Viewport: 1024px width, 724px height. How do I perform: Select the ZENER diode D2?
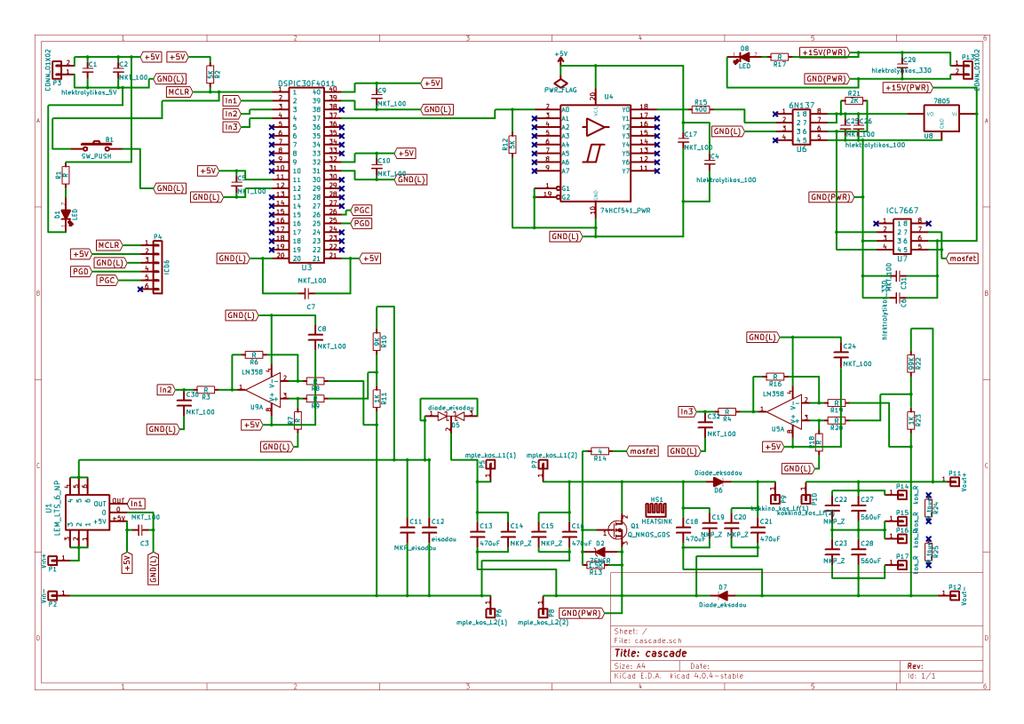click(598, 552)
